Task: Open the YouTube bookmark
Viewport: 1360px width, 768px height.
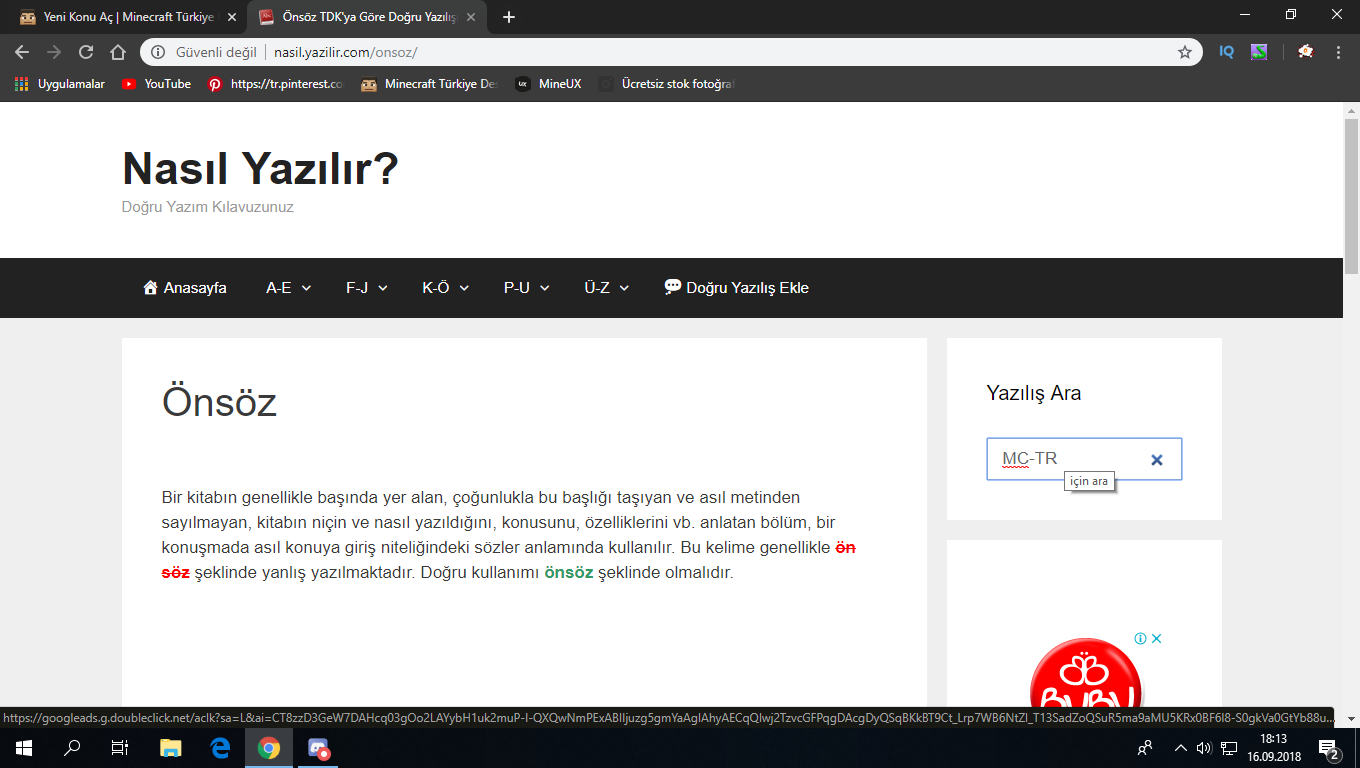Action: [x=156, y=84]
